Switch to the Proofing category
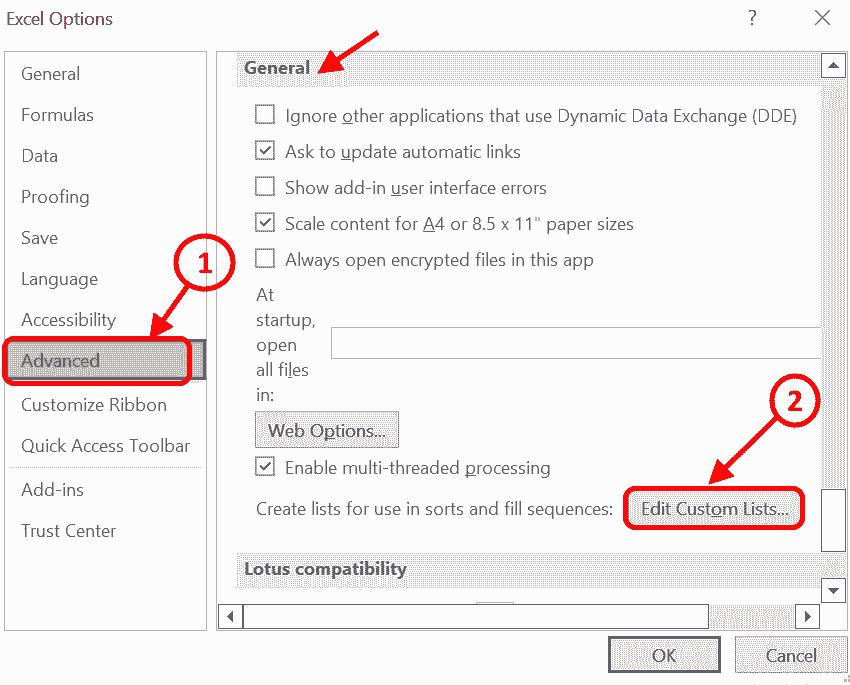This screenshot has width=850, height=685. (55, 197)
